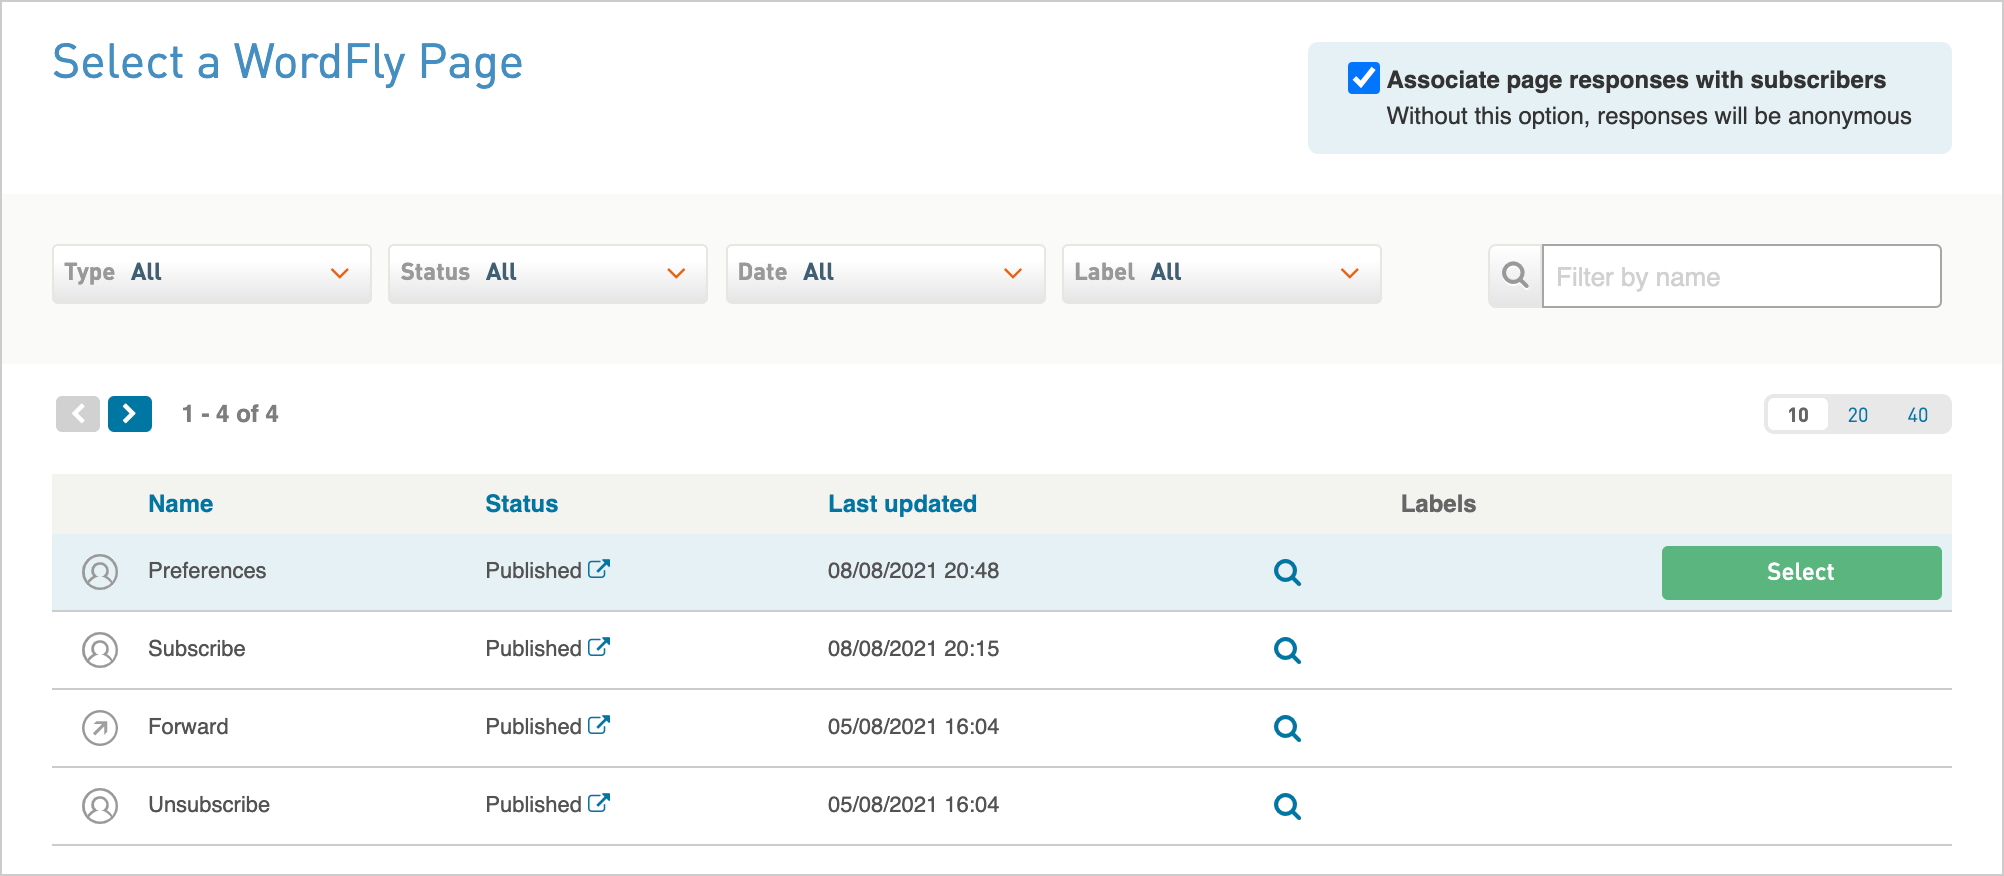
Task: Open the Type filter dropdown
Action: click(x=212, y=273)
